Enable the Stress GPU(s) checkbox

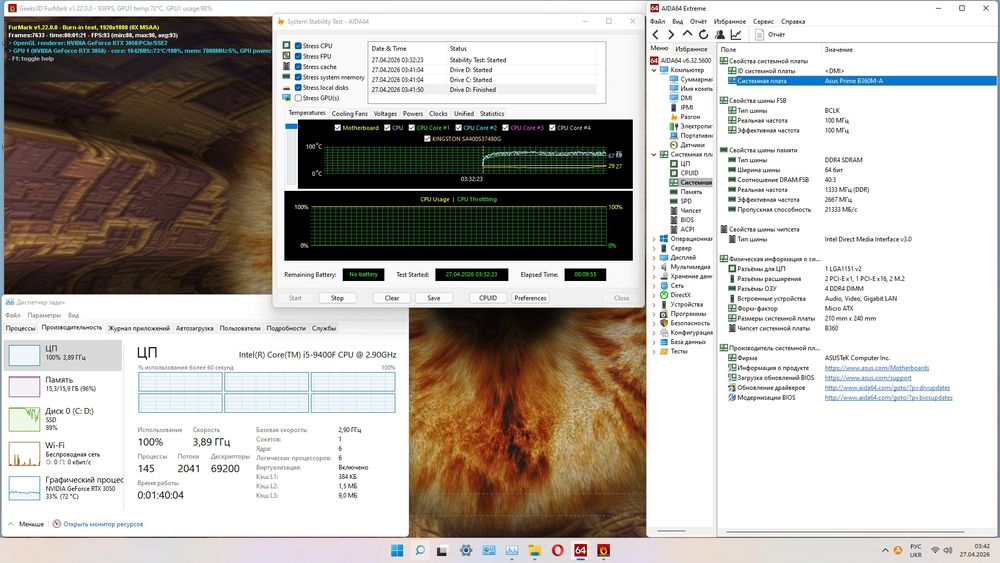click(298, 98)
